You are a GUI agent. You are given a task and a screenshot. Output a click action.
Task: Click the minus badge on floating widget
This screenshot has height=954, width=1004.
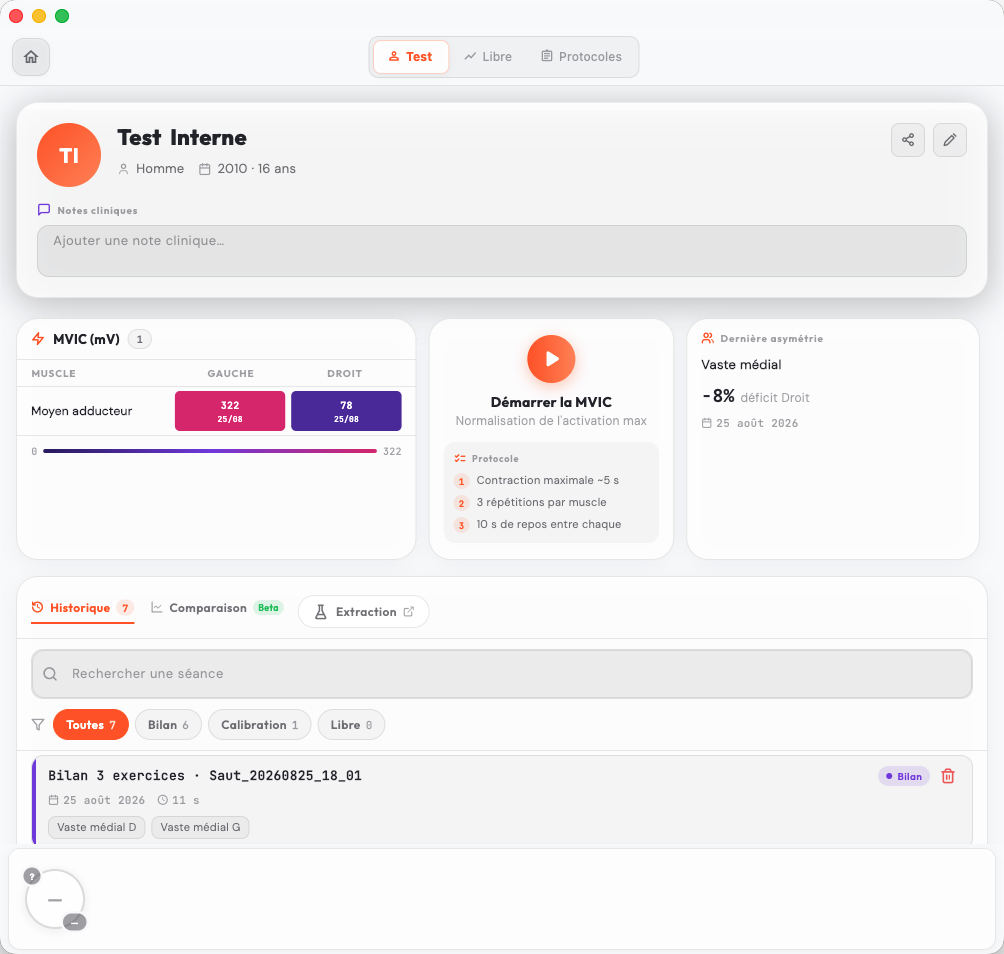coord(75,922)
